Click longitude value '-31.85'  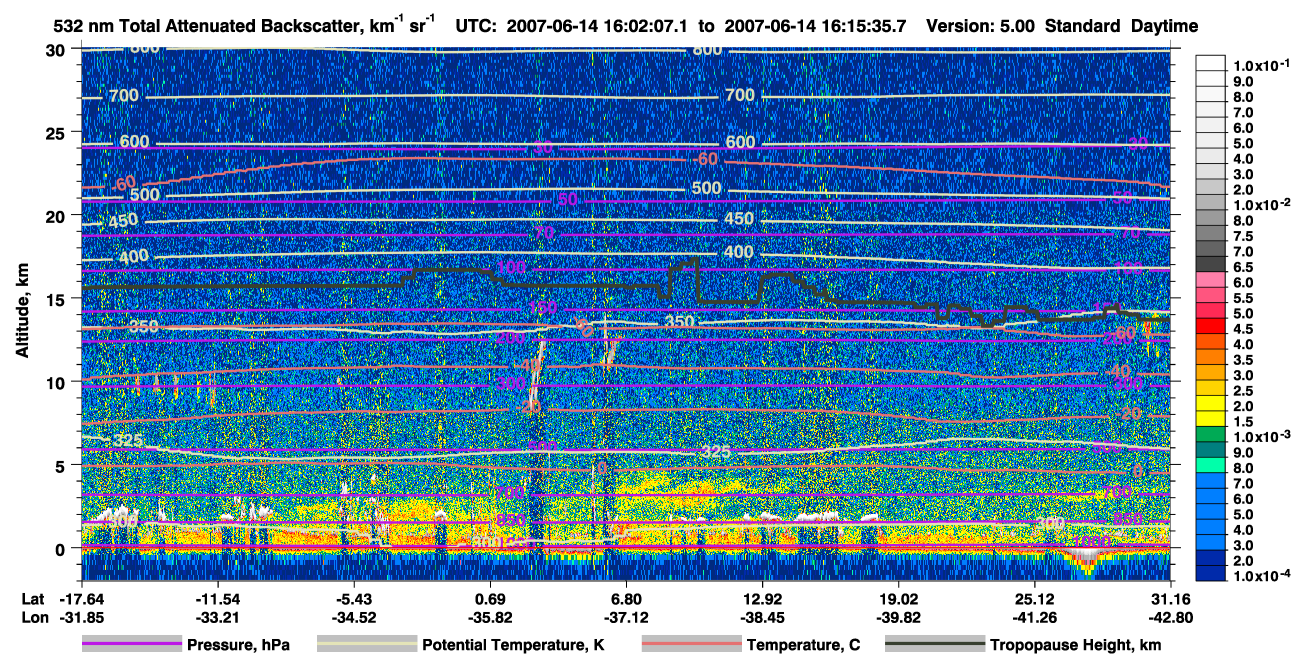pos(81,617)
